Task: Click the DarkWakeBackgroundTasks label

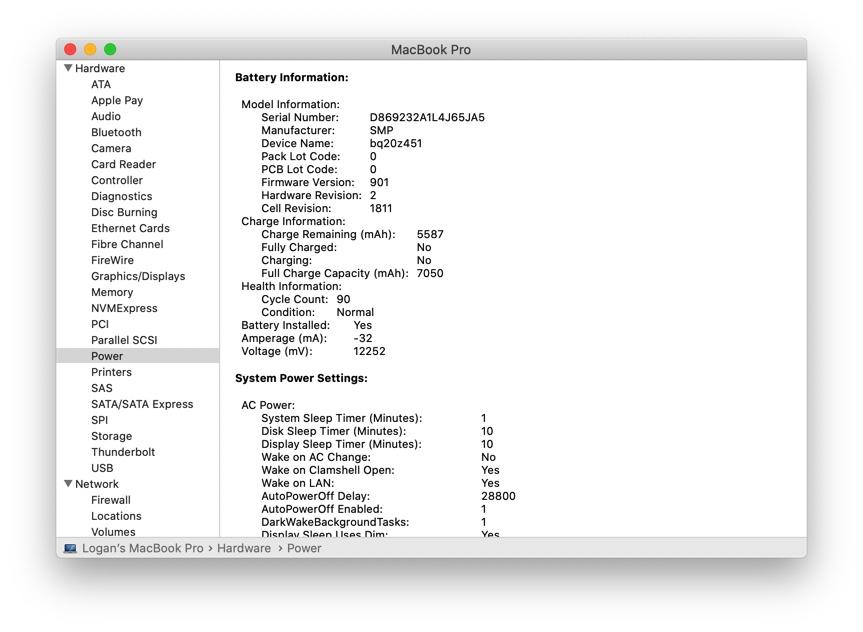Action: (335, 522)
